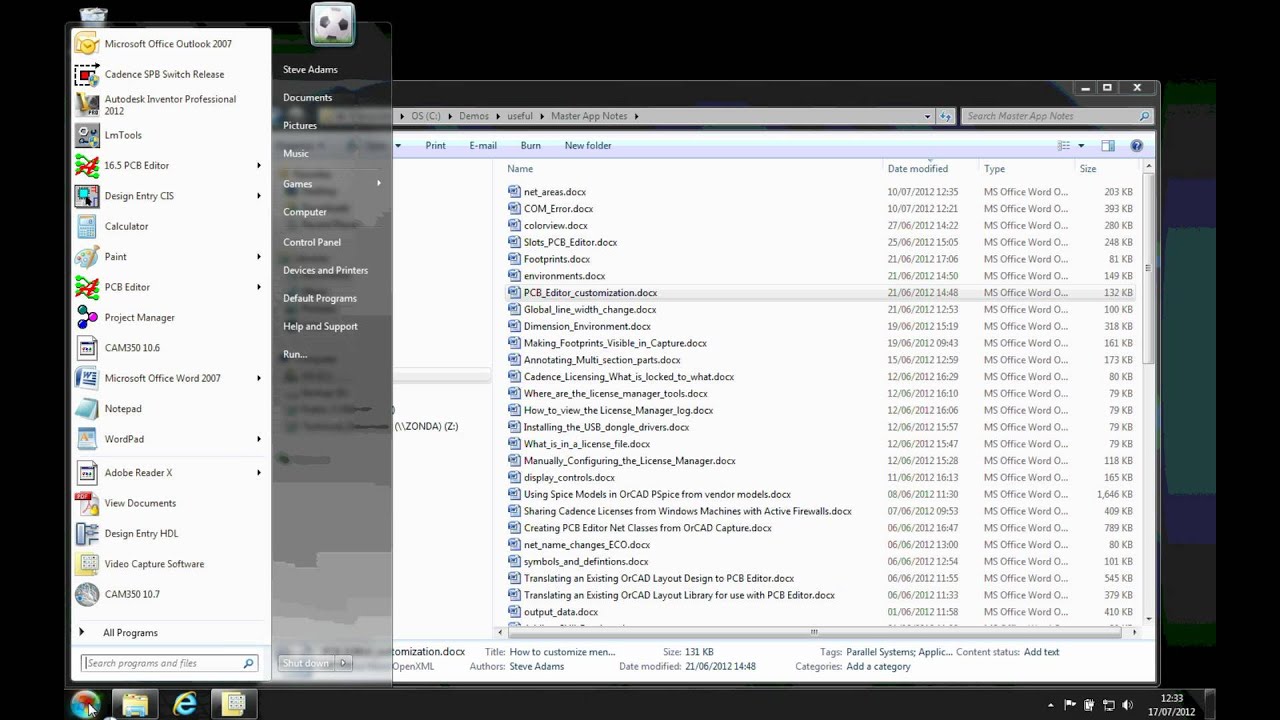The height and width of the screenshot is (720, 1280).
Task: Open Documents from Start menu
Action: [307, 98]
